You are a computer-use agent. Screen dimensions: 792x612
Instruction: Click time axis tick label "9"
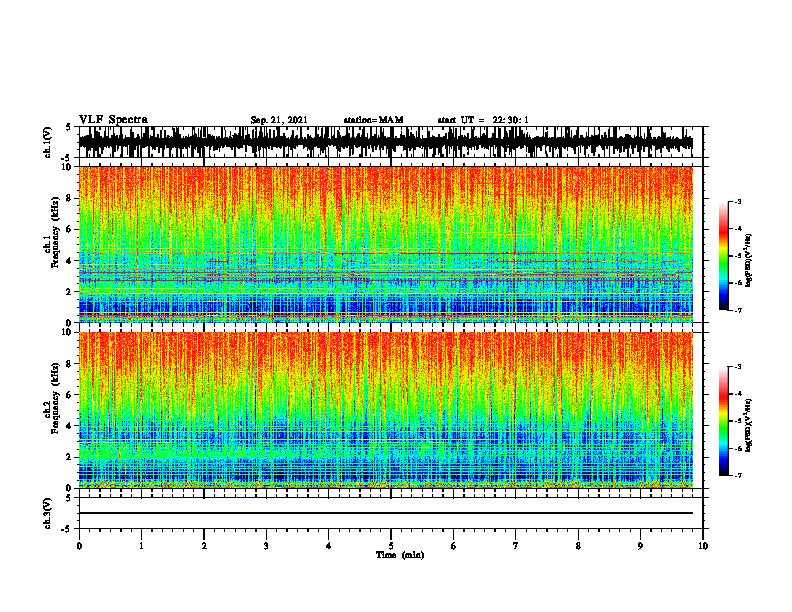640,546
